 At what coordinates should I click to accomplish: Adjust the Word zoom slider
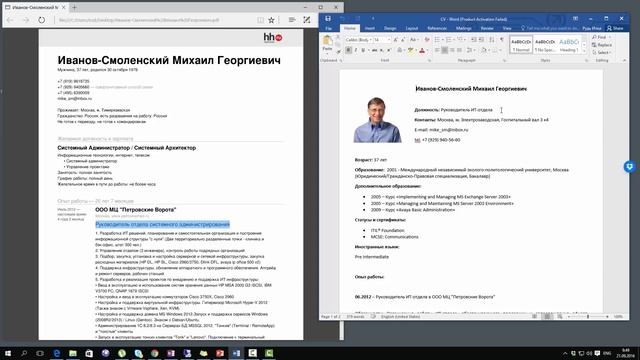[588, 317]
